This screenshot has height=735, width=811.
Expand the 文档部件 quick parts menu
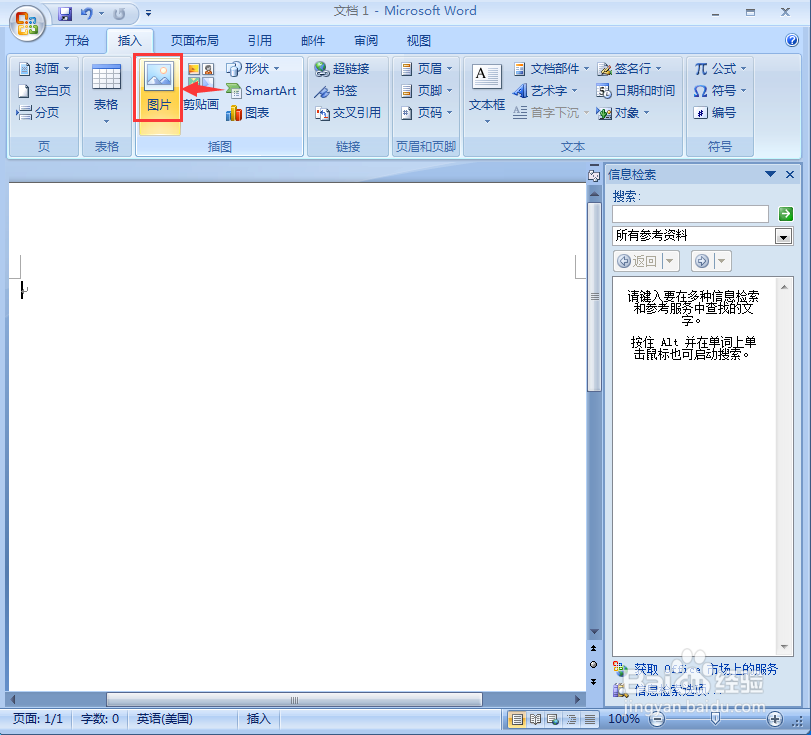click(x=551, y=68)
